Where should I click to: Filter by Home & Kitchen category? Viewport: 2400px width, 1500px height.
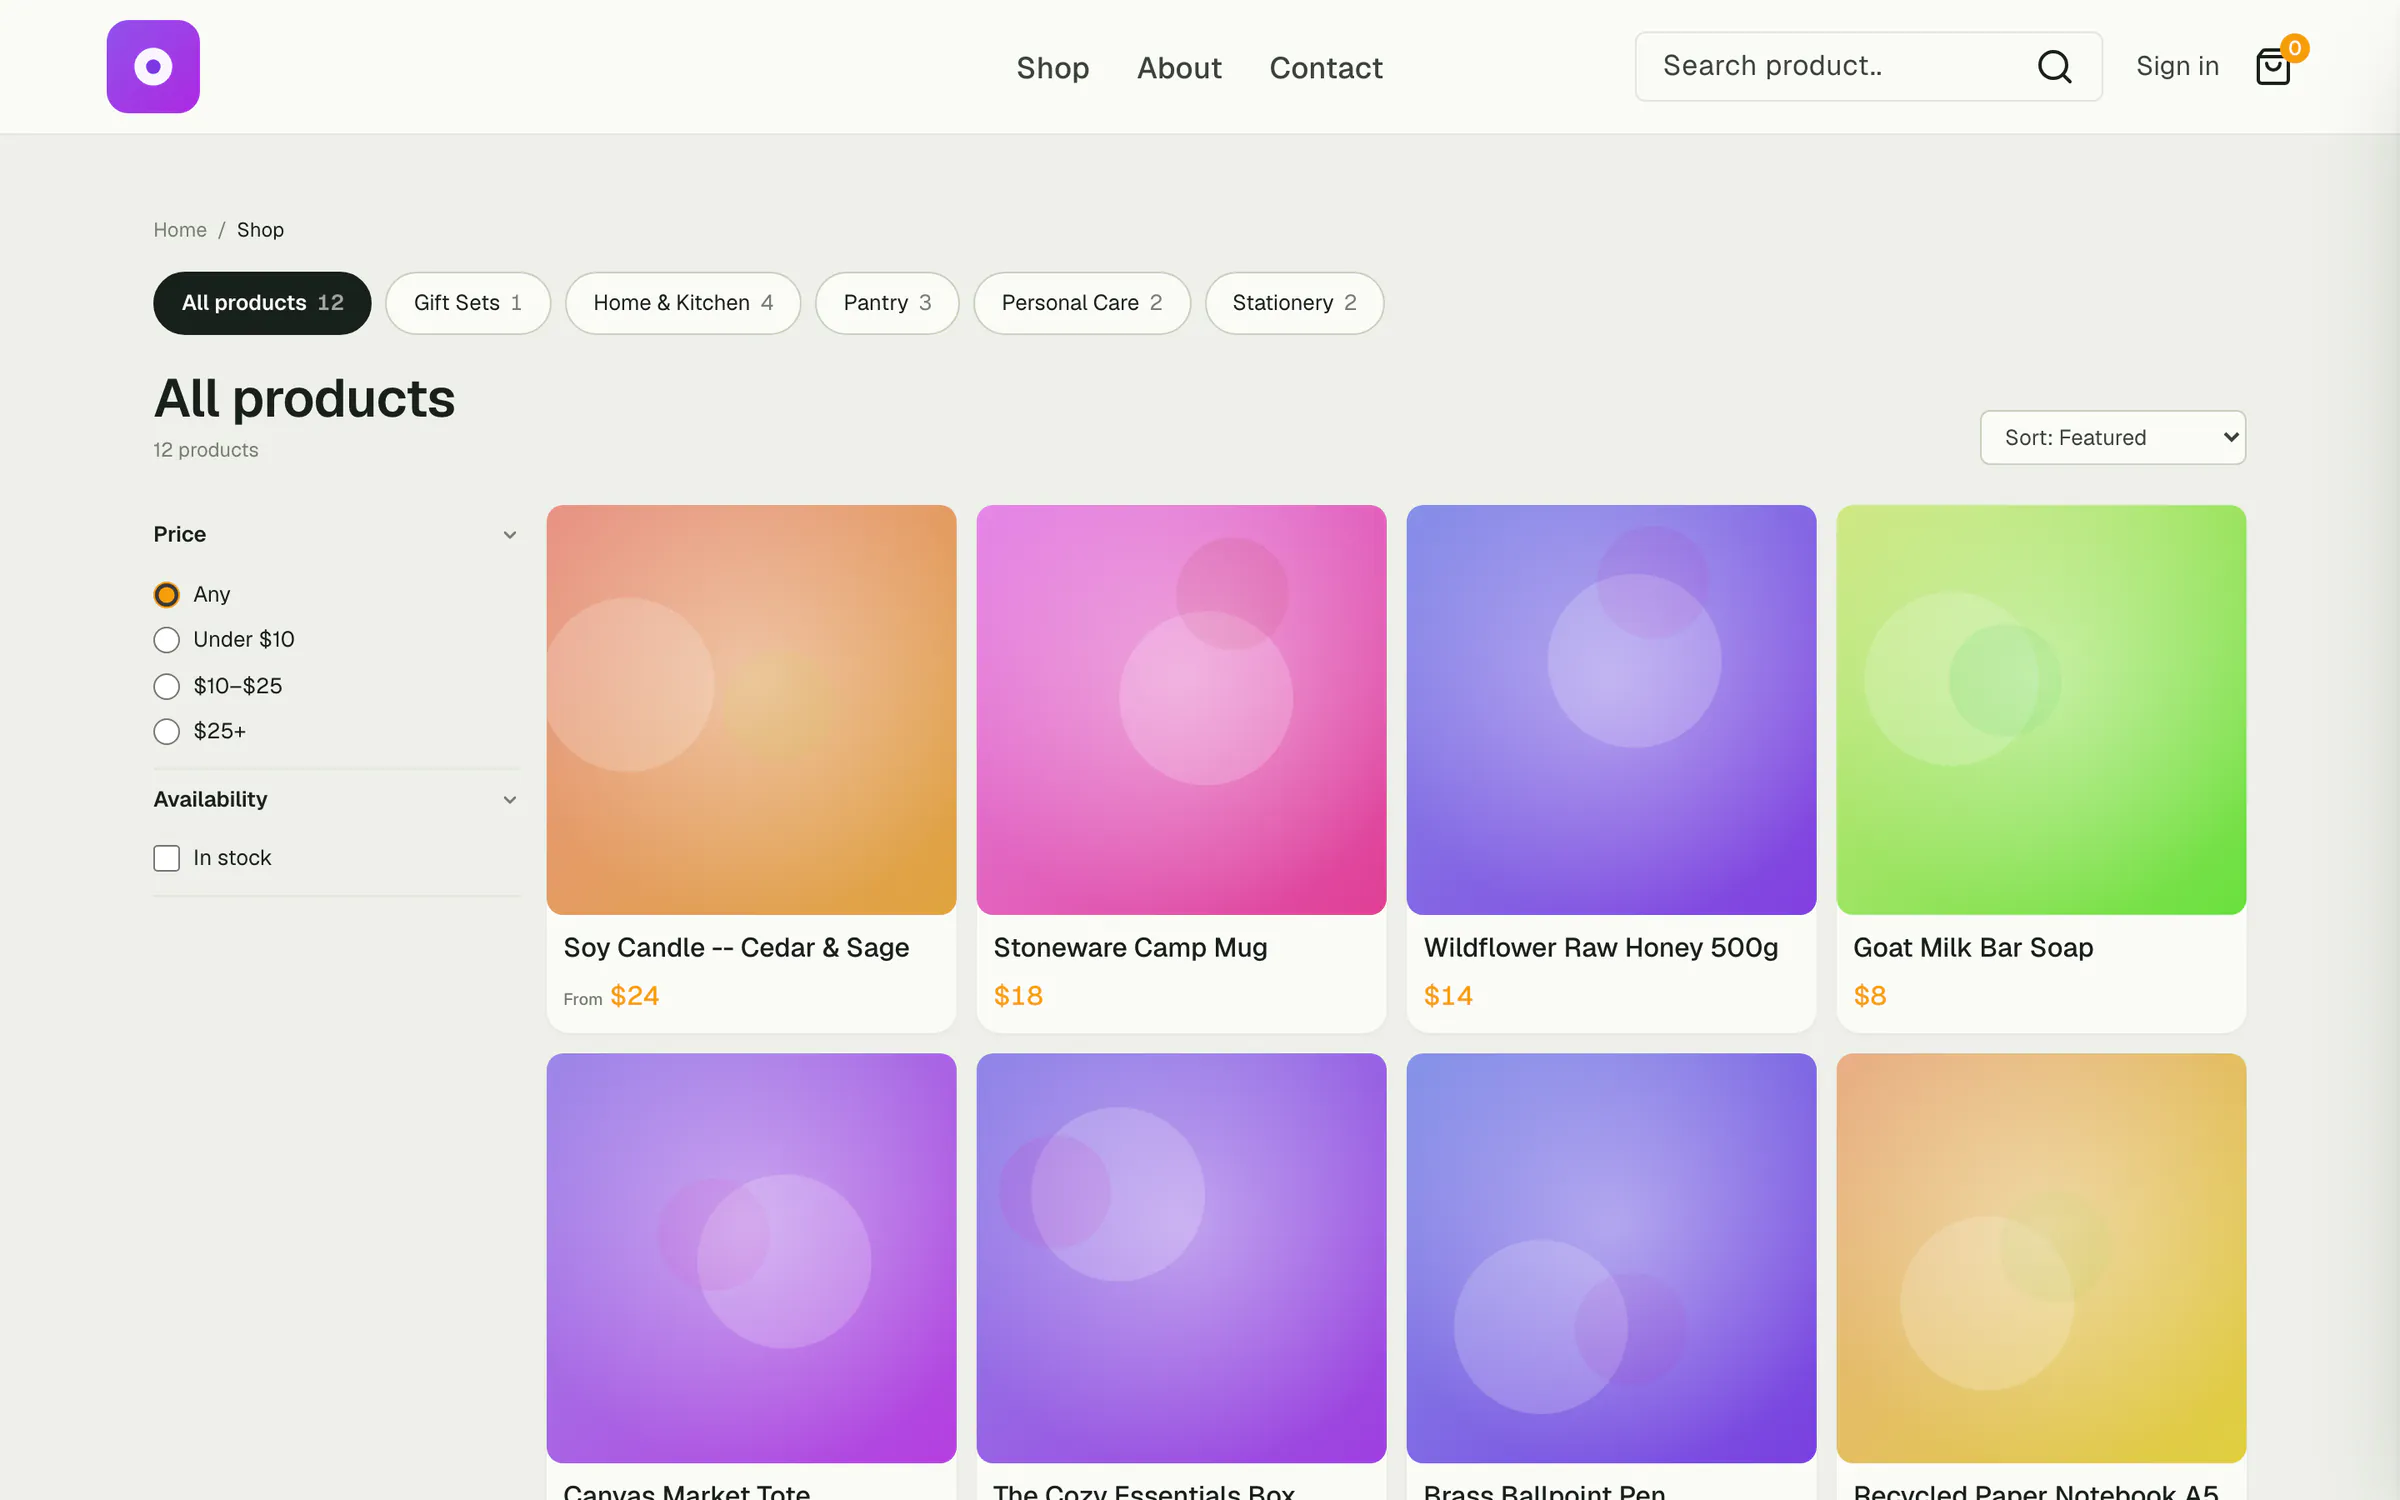pos(683,303)
